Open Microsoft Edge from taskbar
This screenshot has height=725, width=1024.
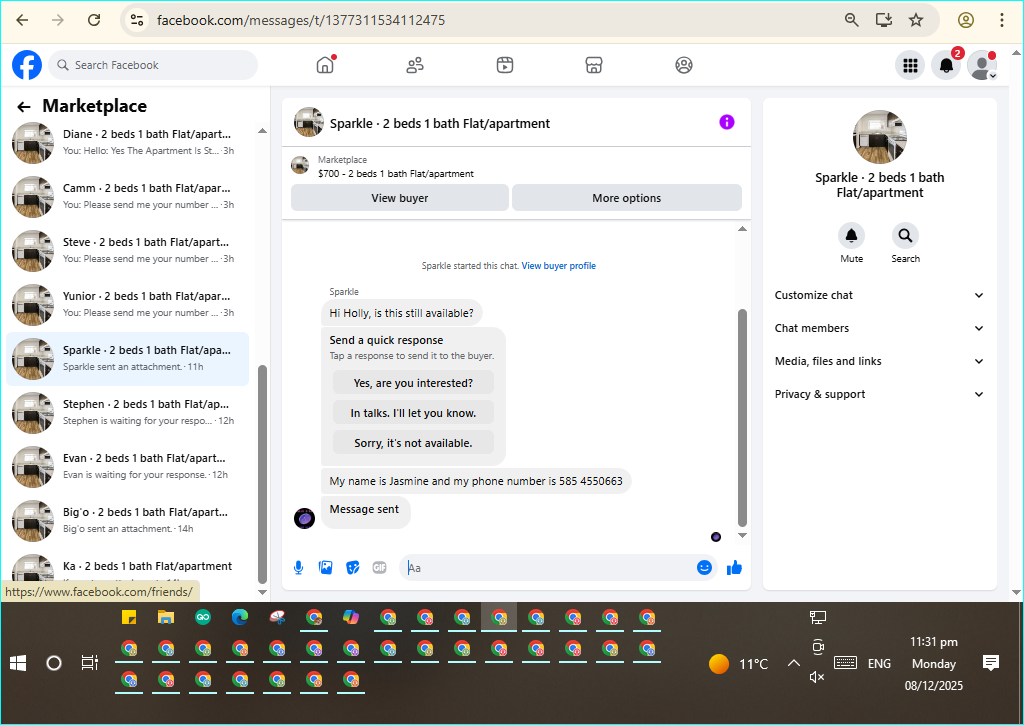pos(240,617)
